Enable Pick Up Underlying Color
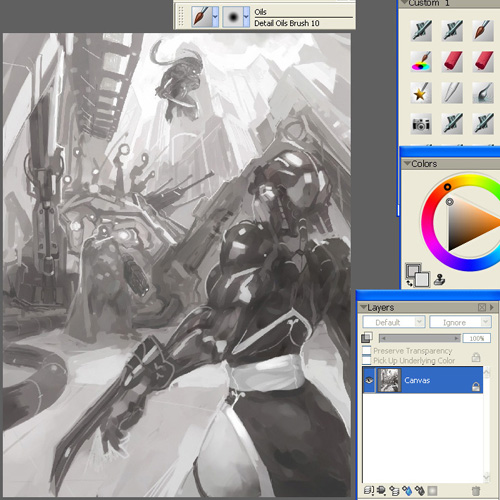 367,360
